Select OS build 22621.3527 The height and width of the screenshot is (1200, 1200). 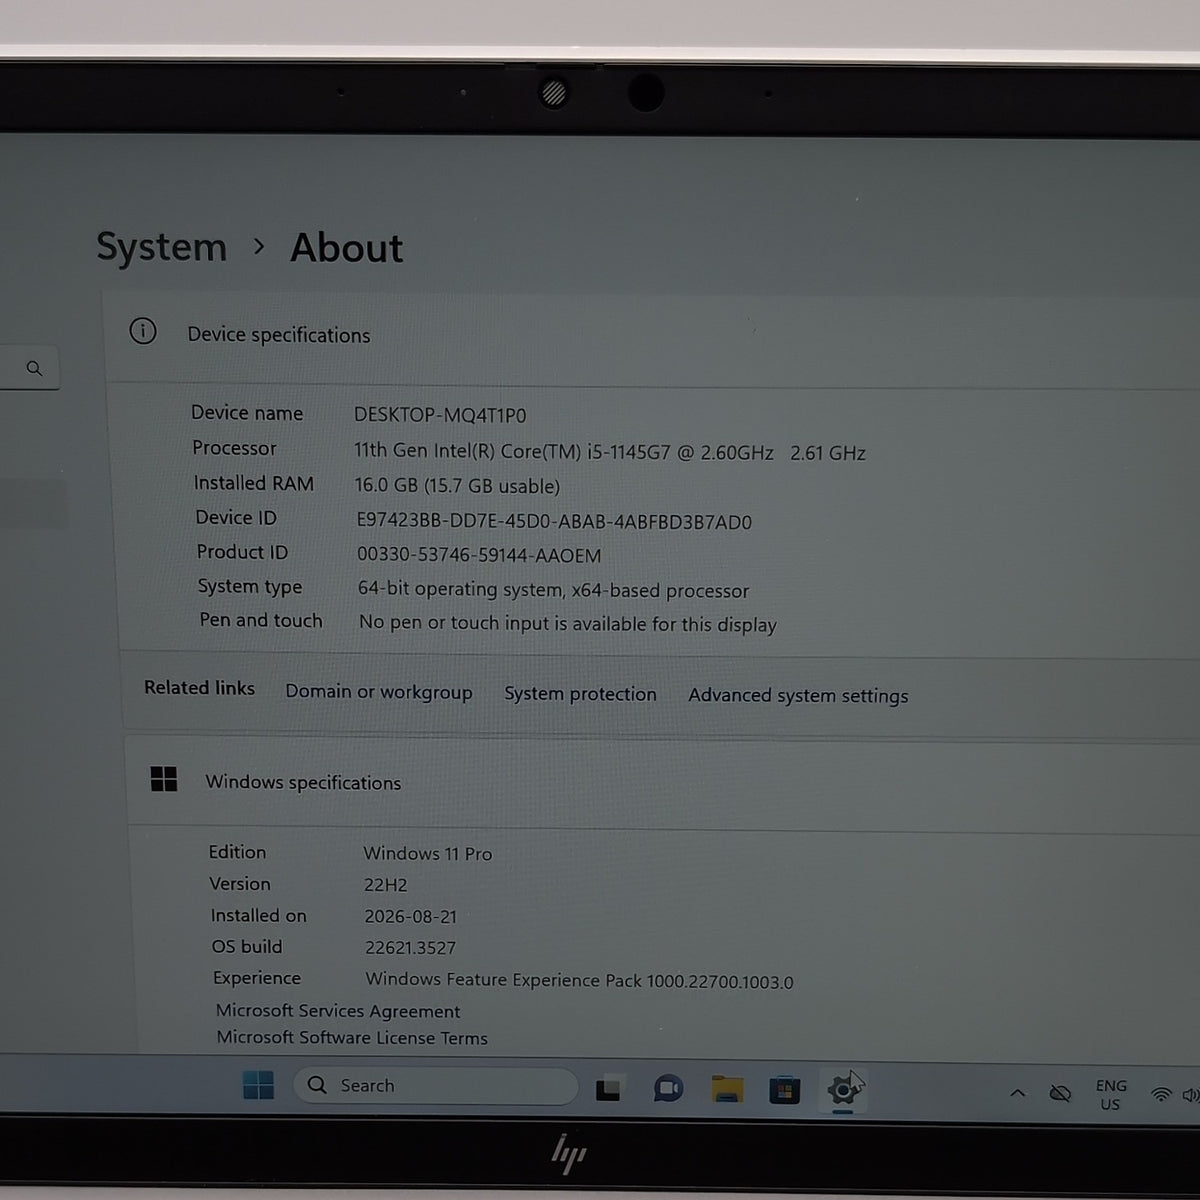(x=410, y=948)
